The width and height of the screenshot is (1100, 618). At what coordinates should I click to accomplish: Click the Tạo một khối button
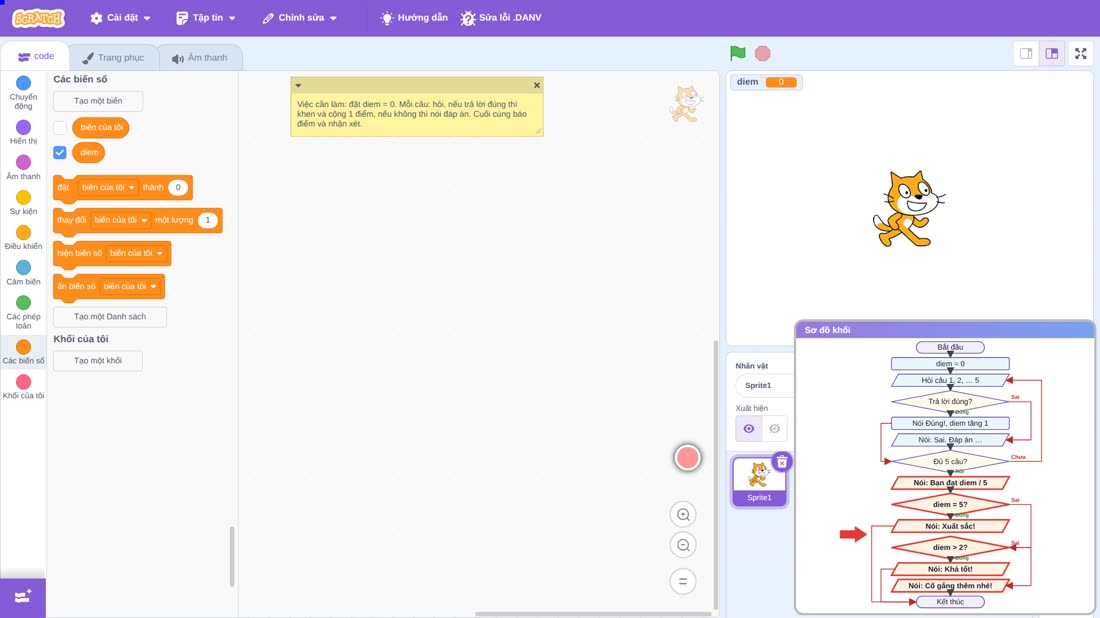click(x=98, y=361)
